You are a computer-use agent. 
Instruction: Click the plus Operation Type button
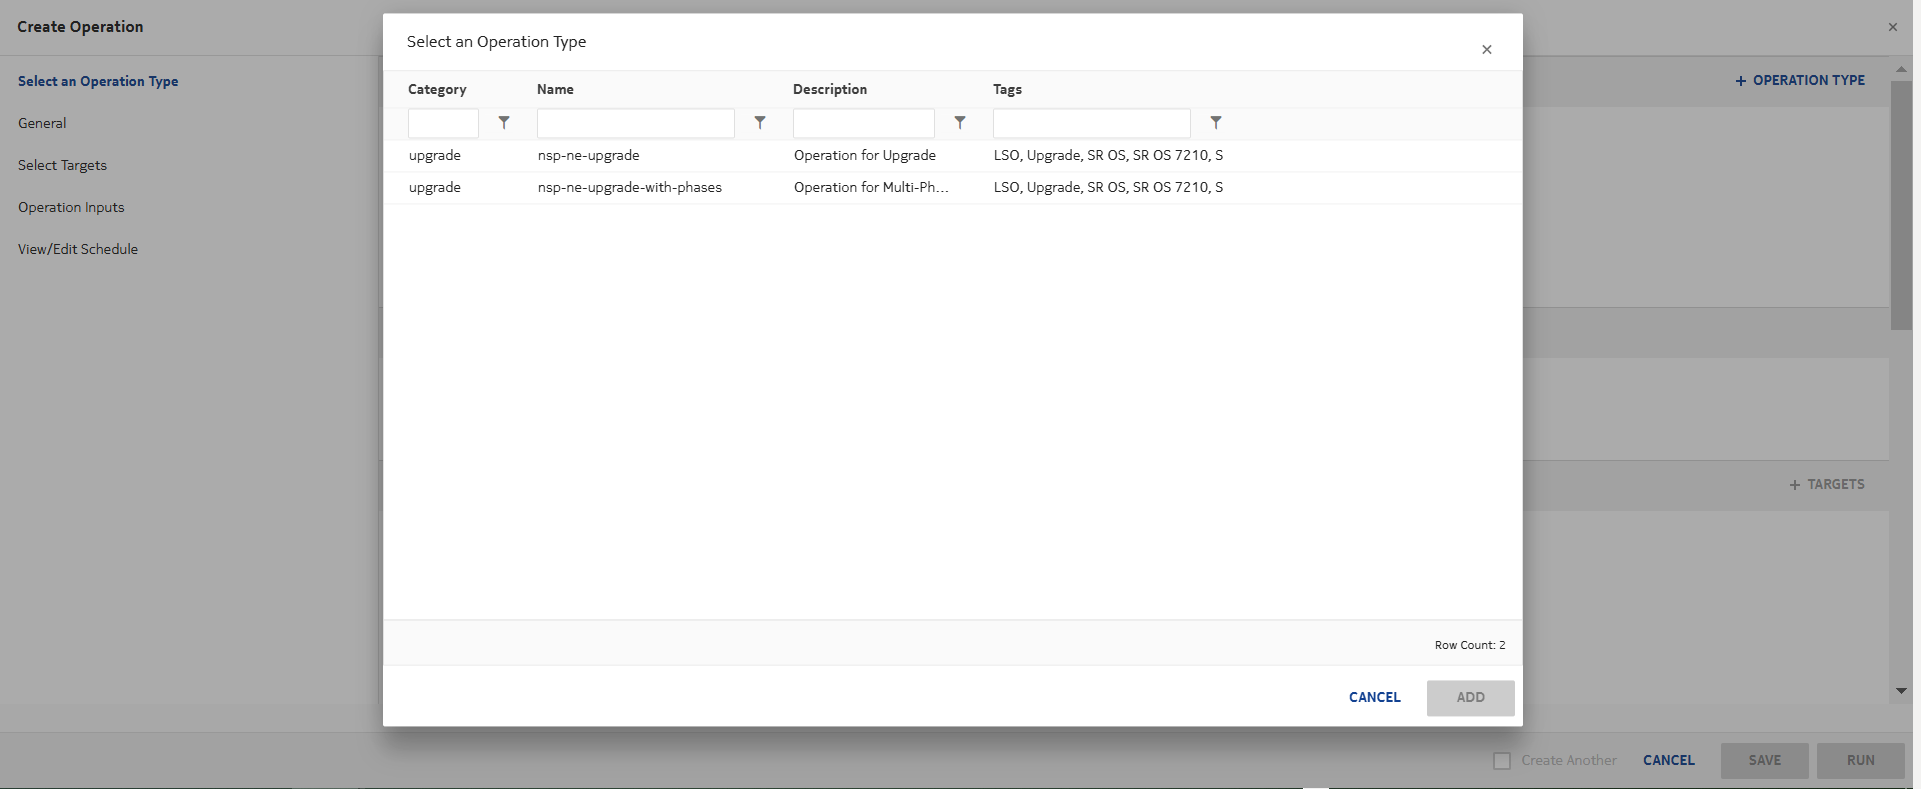(x=1799, y=80)
